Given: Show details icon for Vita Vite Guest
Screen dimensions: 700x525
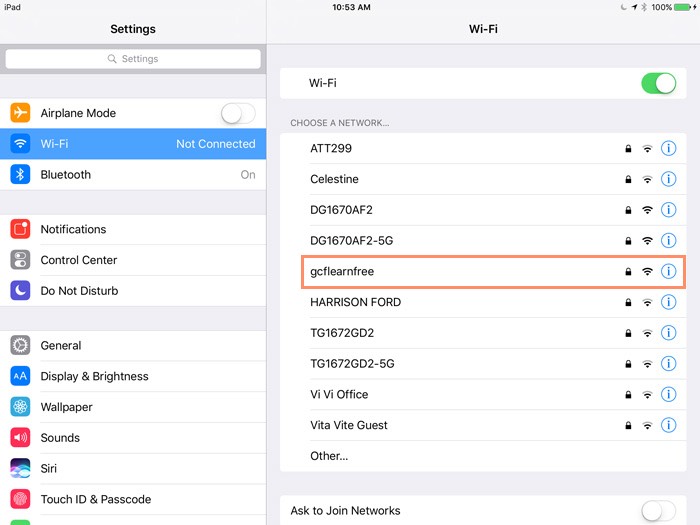Looking at the screenshot, I should 669,425.
